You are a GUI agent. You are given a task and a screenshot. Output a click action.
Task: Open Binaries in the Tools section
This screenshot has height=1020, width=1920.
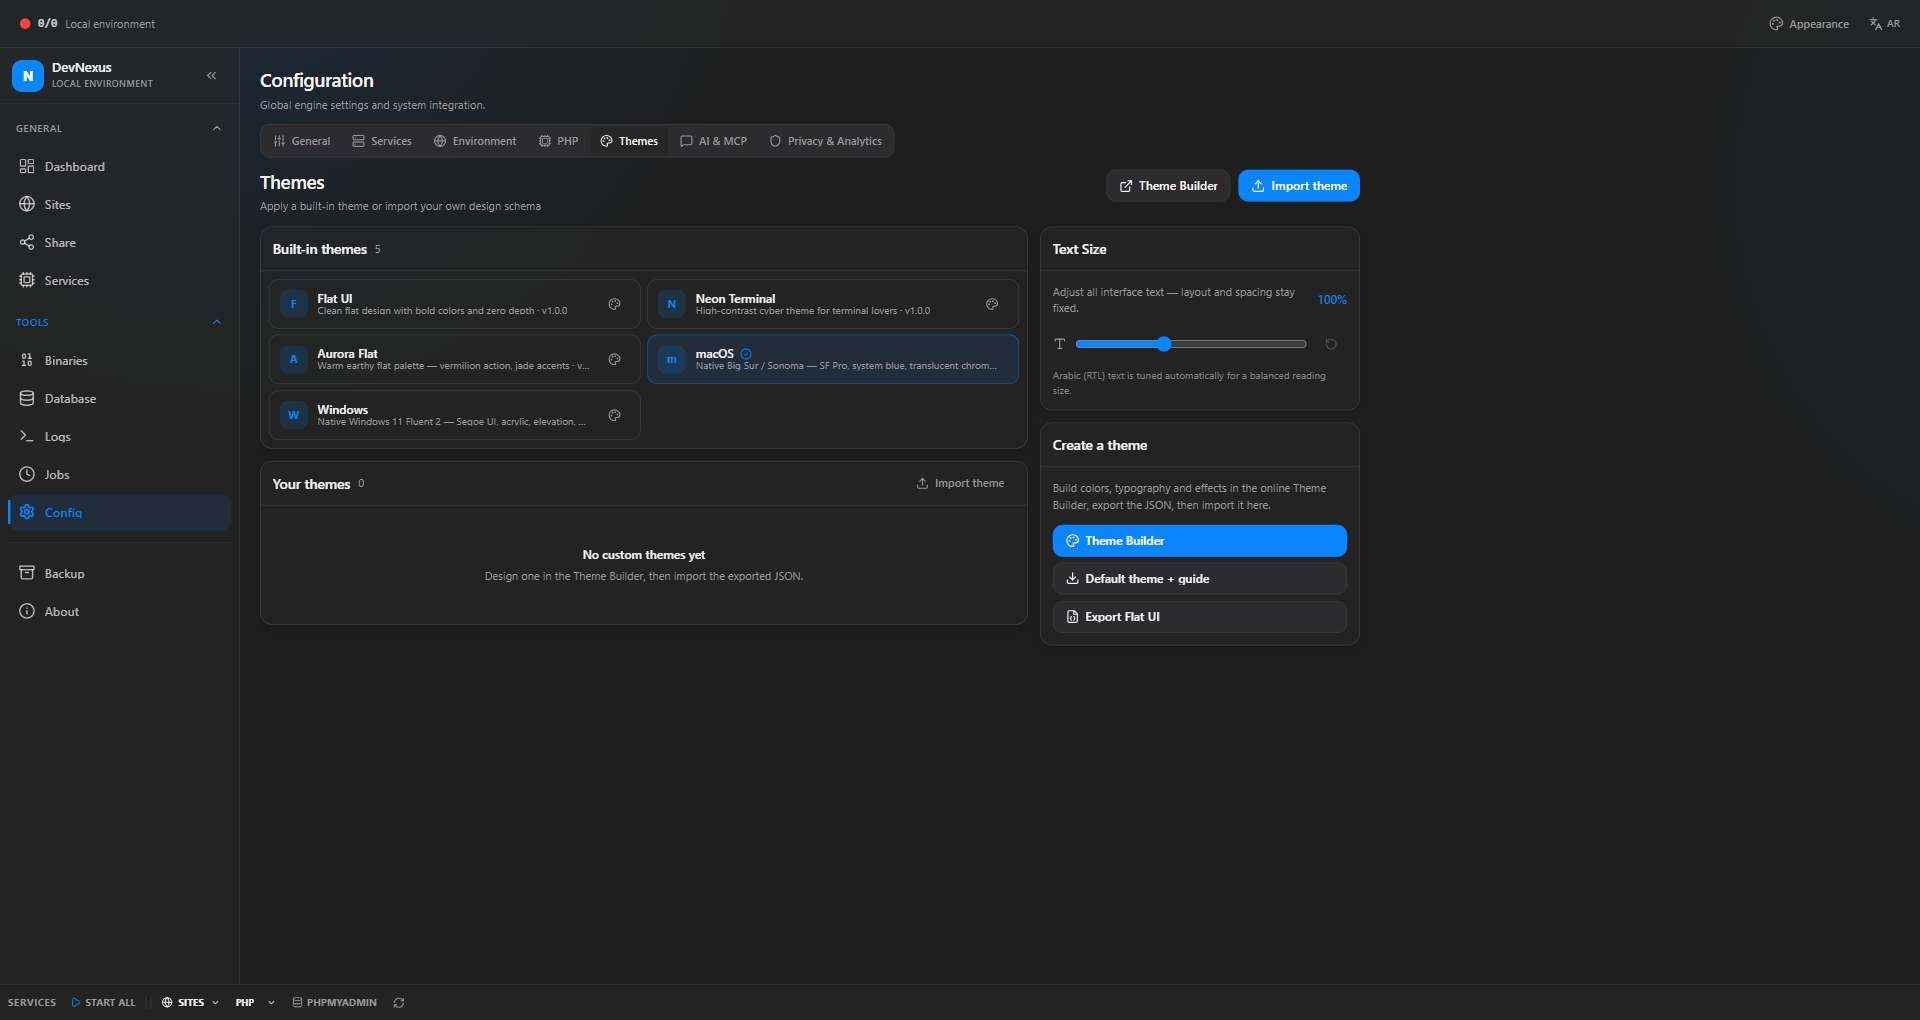click(119, 361)
